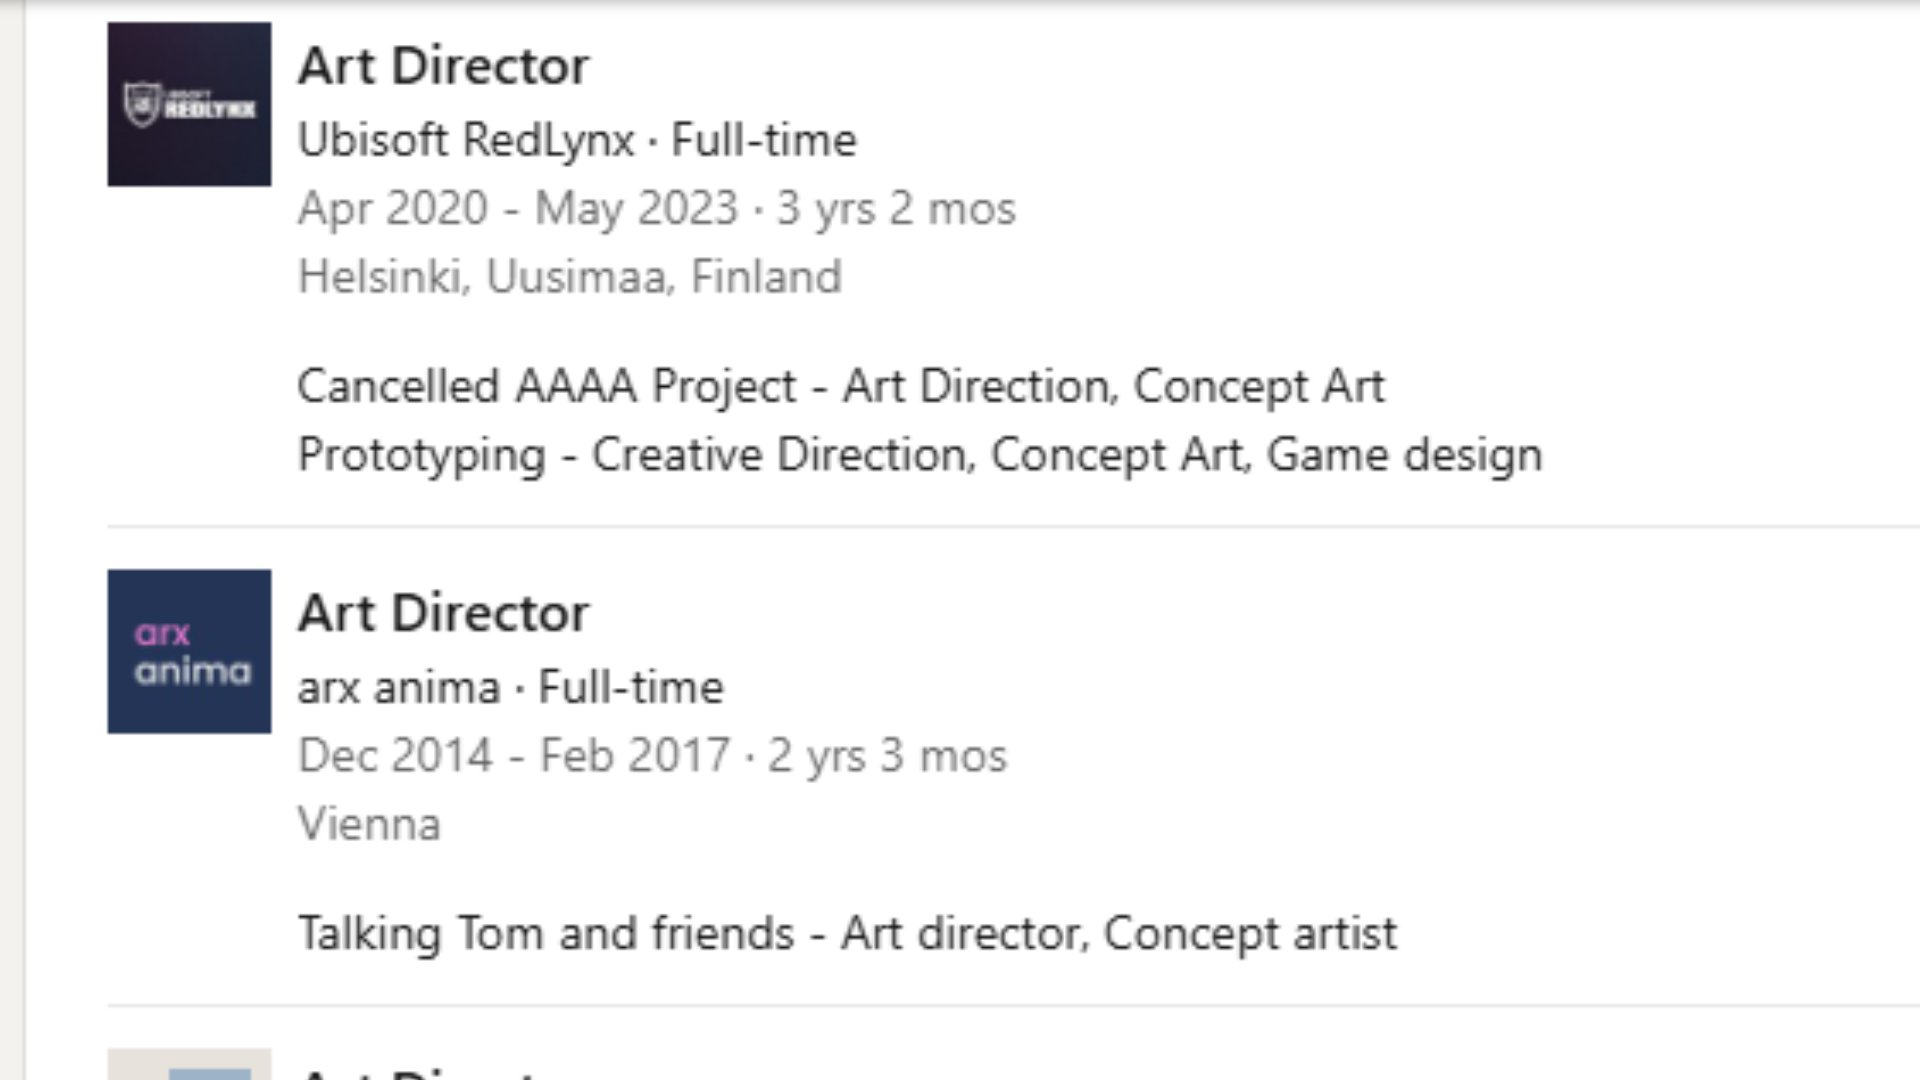Viewport: 1920px width, 1080px height.
Task: Click the Game design text in Prototyping line
Action: tap(1404, 455)
